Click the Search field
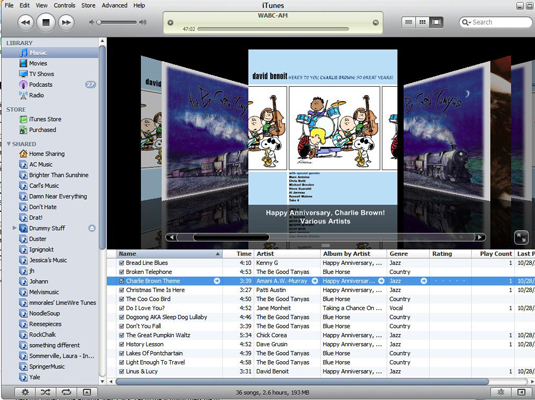 tap(495, 23)
